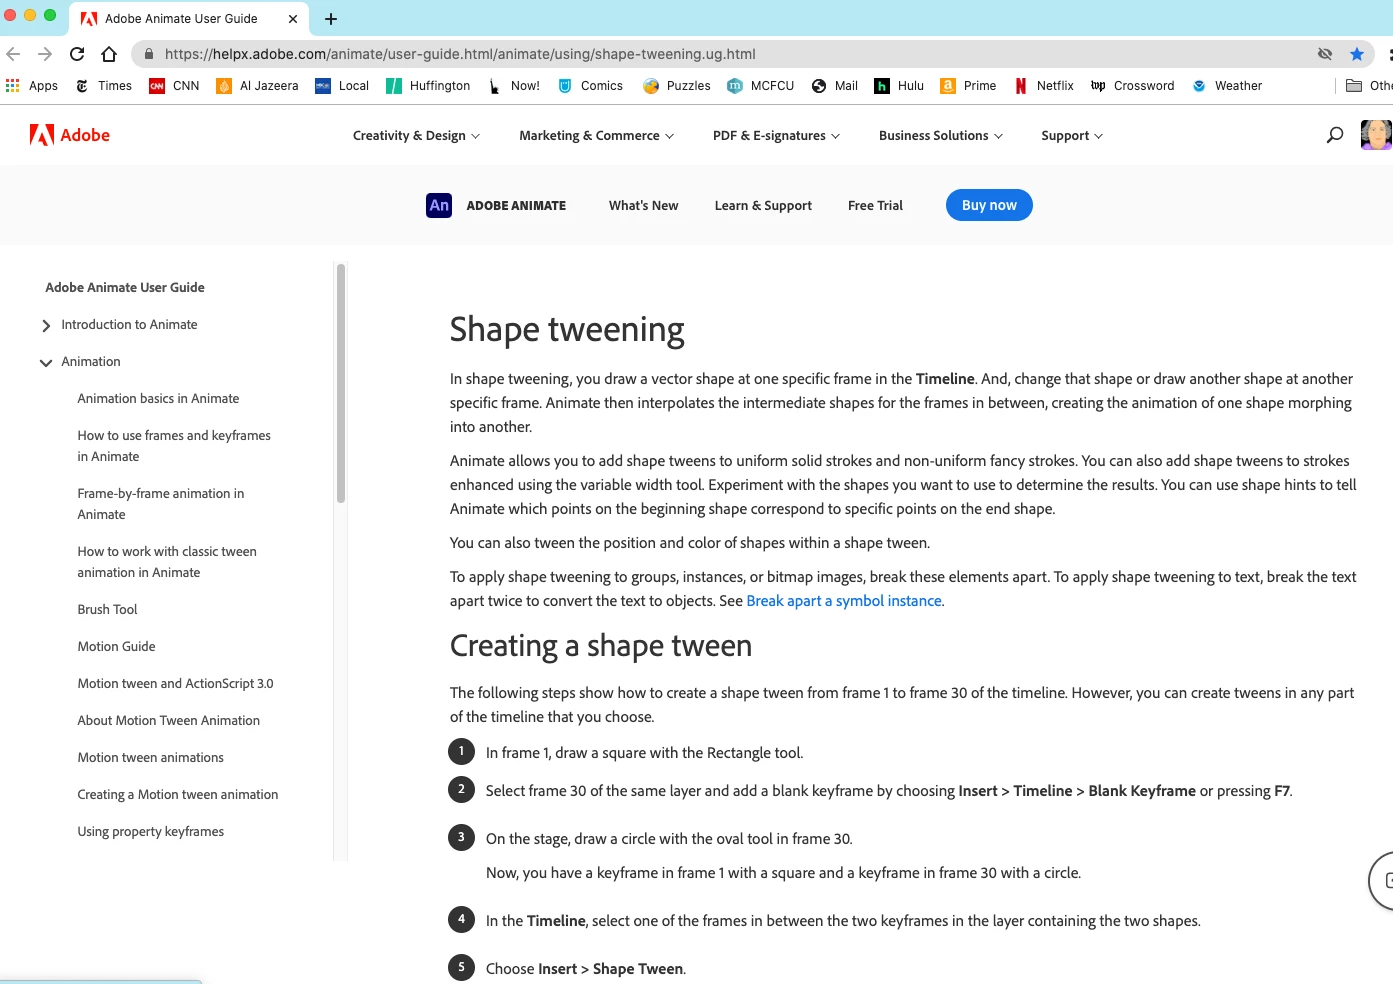
Task: Open the MCFCU bookmark
Action: pyautogui.click(x=761, y=86)
